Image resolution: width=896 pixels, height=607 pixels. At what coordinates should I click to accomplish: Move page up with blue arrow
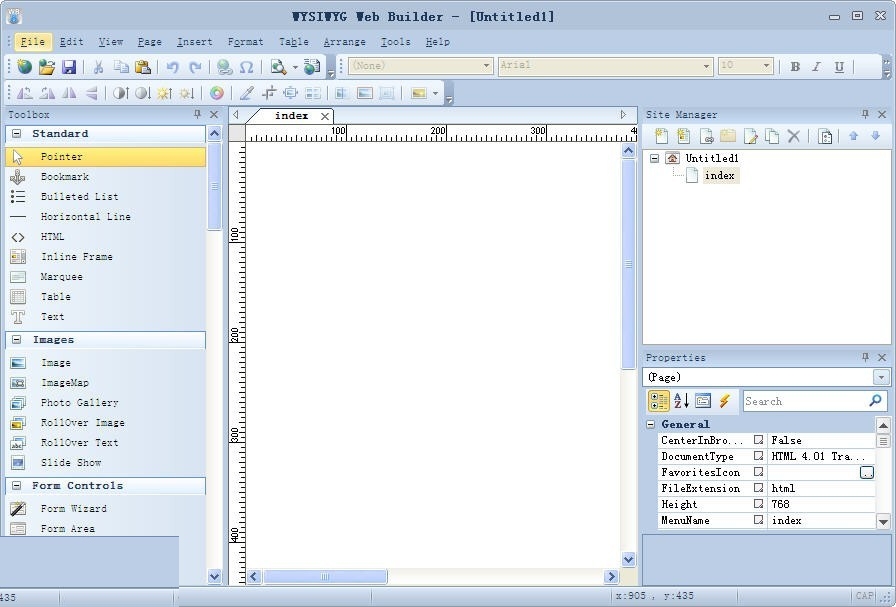854,136
